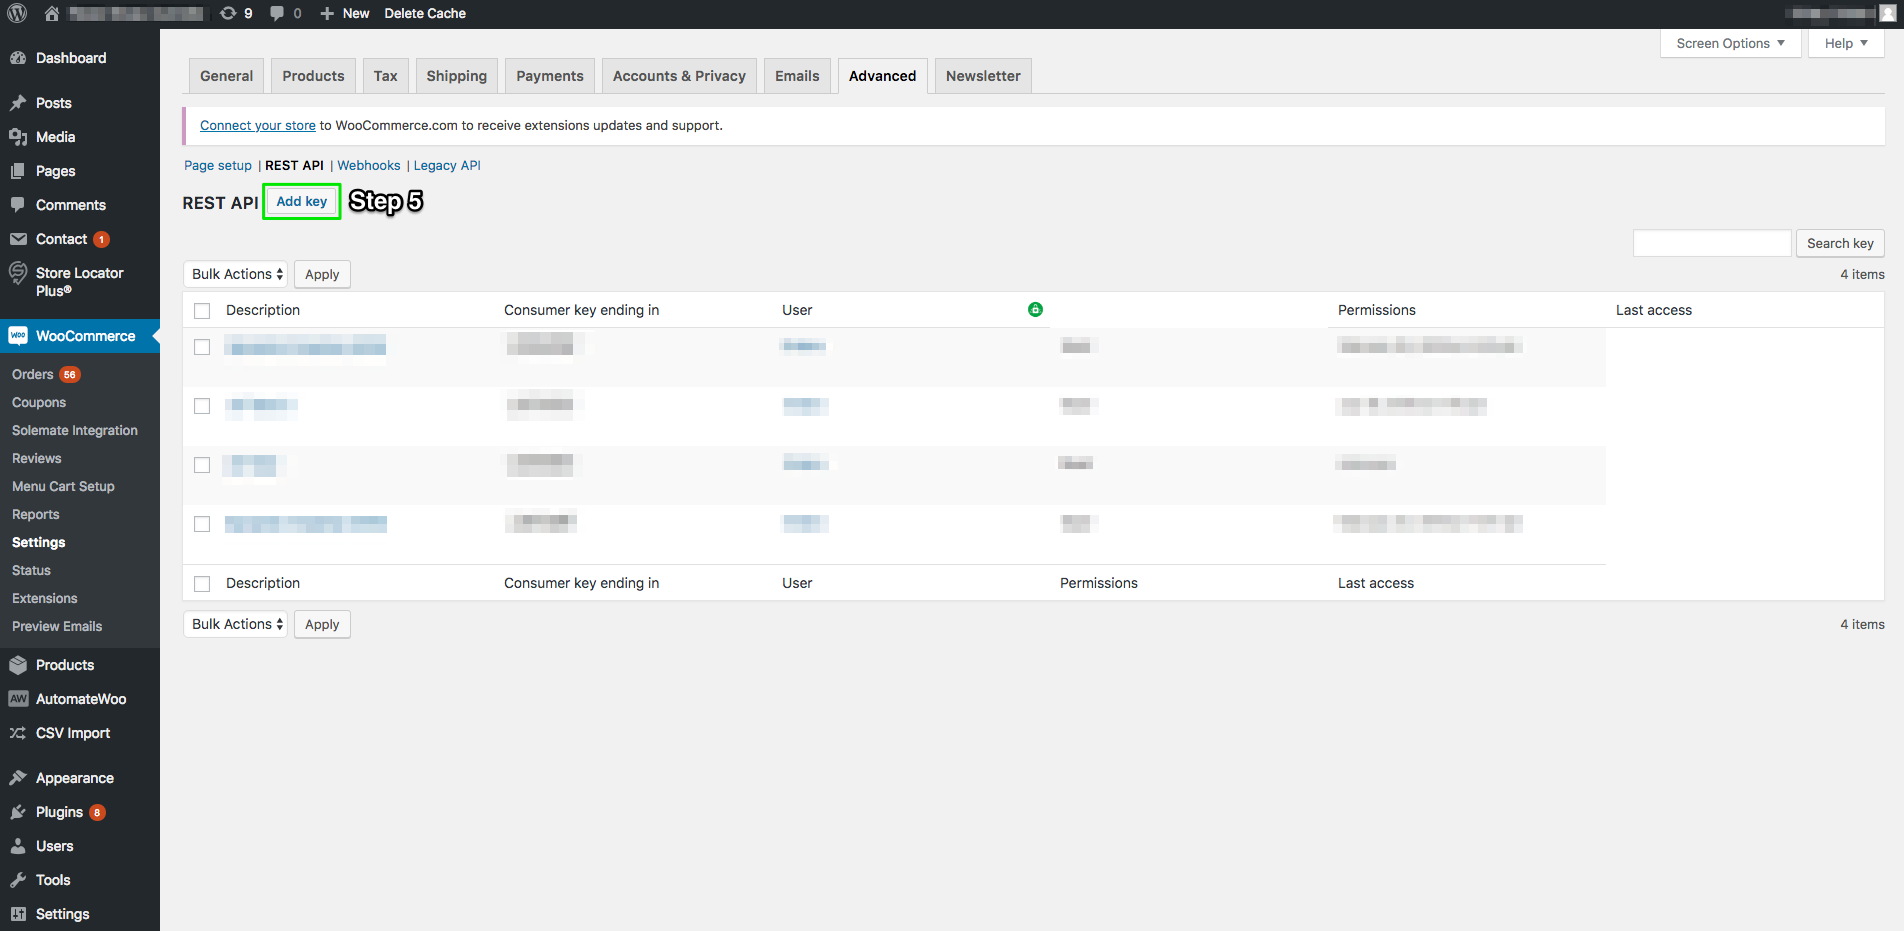1904x931 pixels.
Task: Open the Media icon in the sidebar
Action: (x=18, y=137)
